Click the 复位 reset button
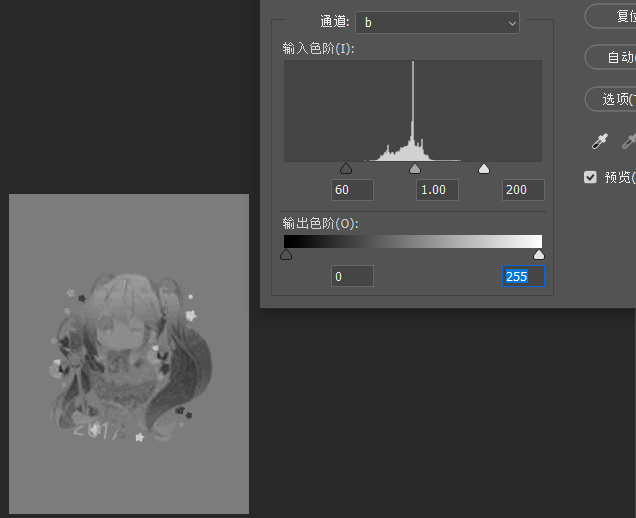This screenshot has width=636, height=518. (x=610, y=16)
